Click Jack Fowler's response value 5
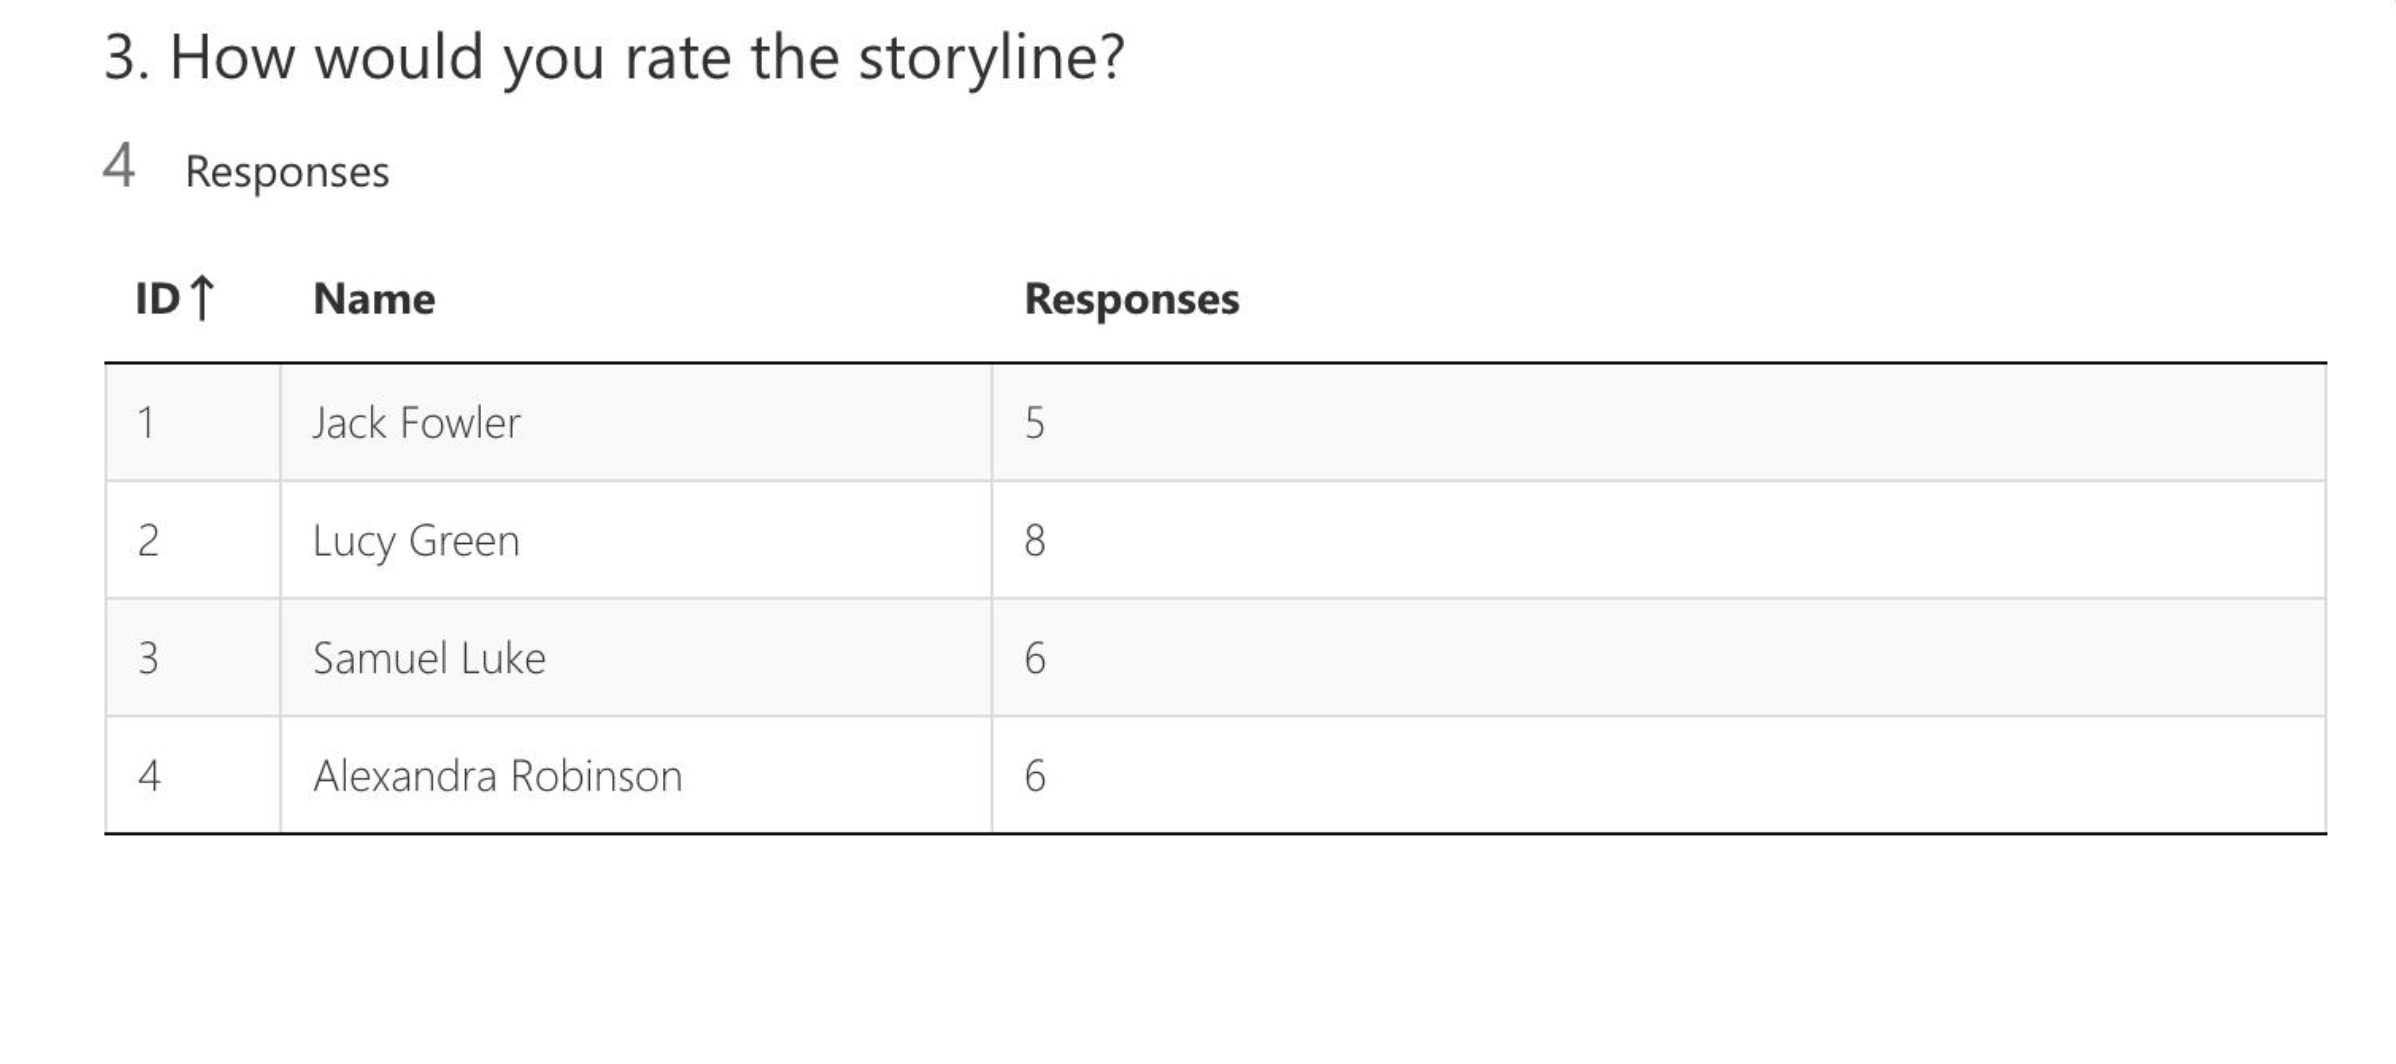This screenshot has width=2396, height=1064. tap(1035, 423)
